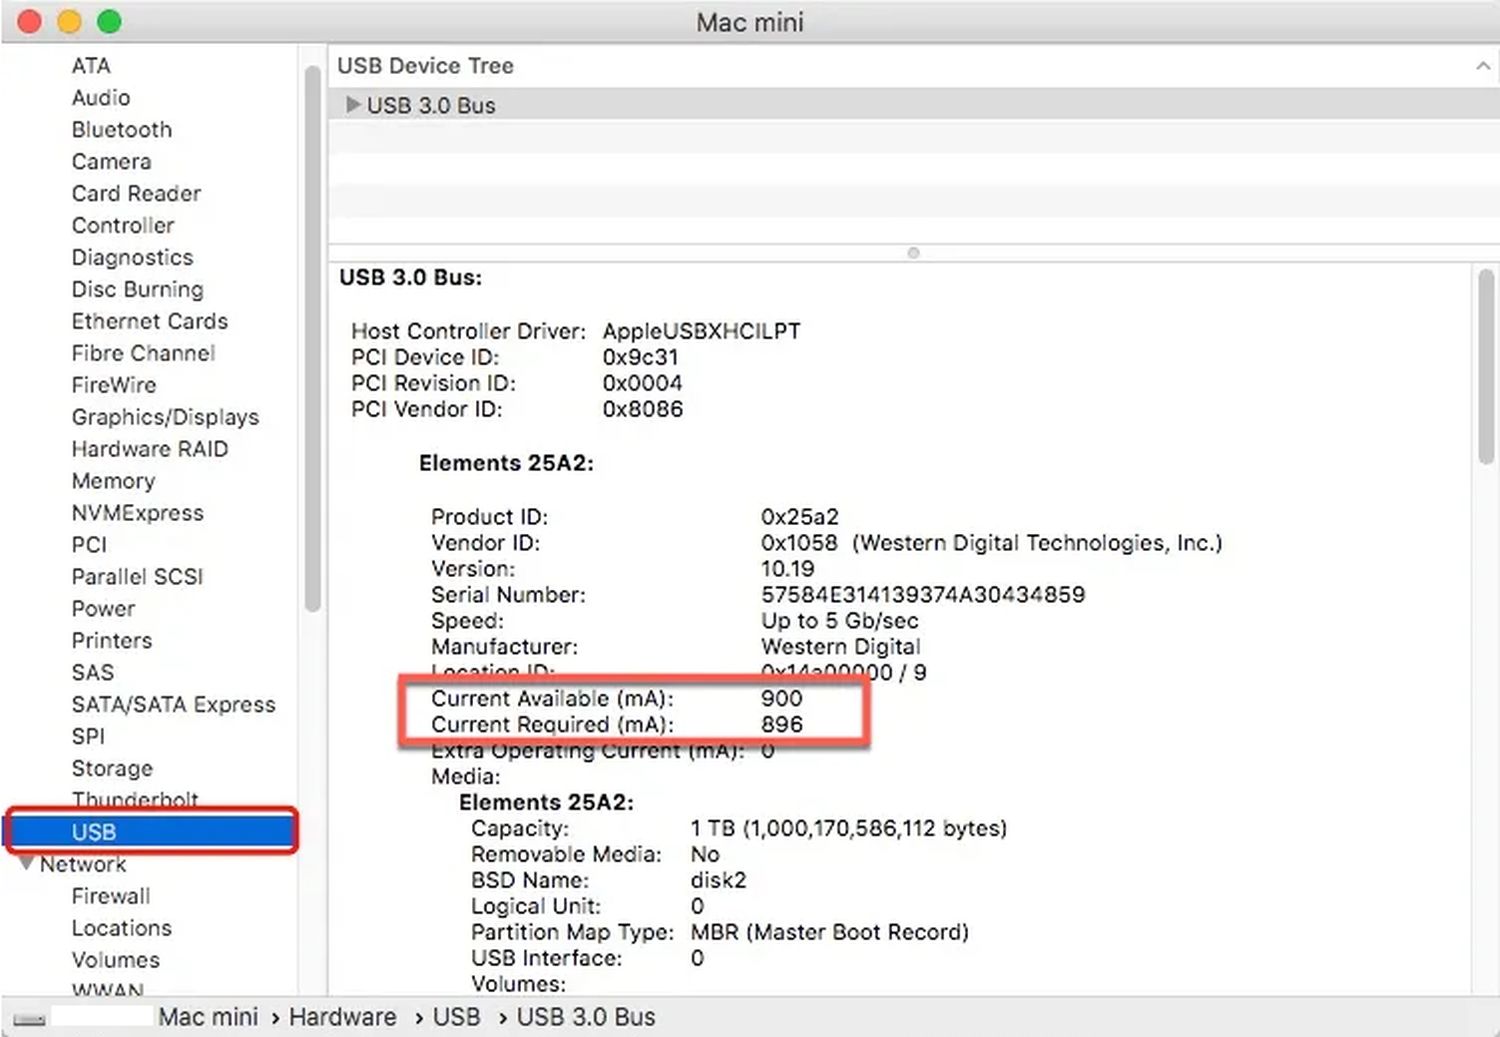Click the split pane divider handle dot
The height and width of the screenshot is (1037, 1500).
(913, 253)
